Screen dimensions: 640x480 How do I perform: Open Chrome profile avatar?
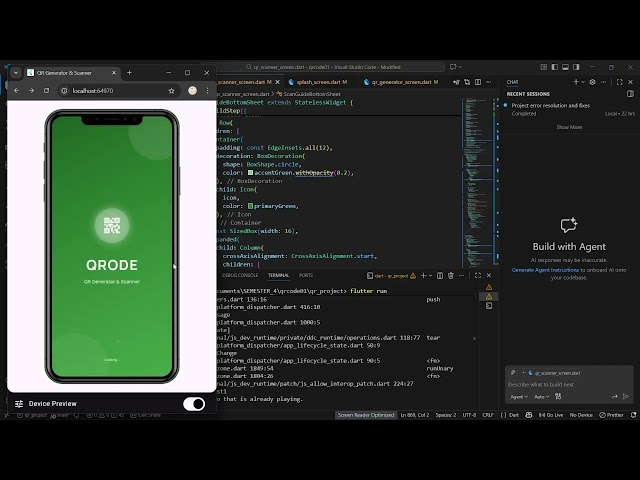tap(192, 91)
